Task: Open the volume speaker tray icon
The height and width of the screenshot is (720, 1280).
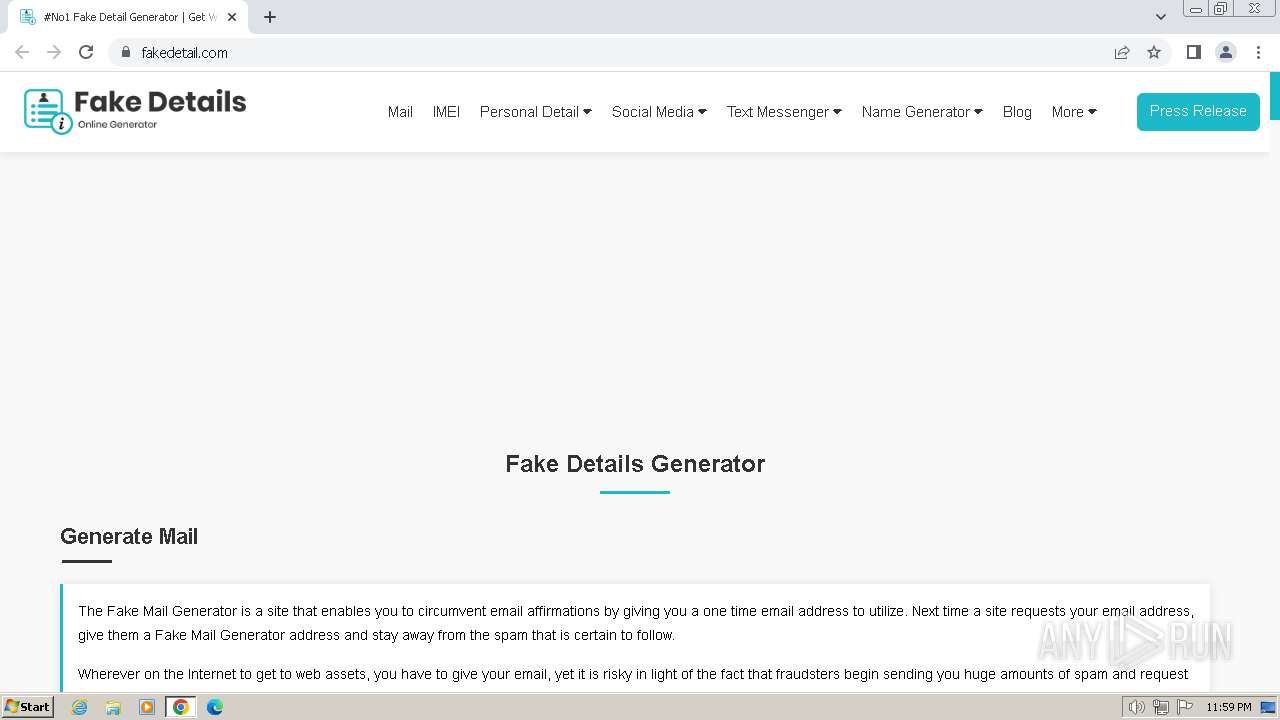Action: click(x=1136, y=707)
